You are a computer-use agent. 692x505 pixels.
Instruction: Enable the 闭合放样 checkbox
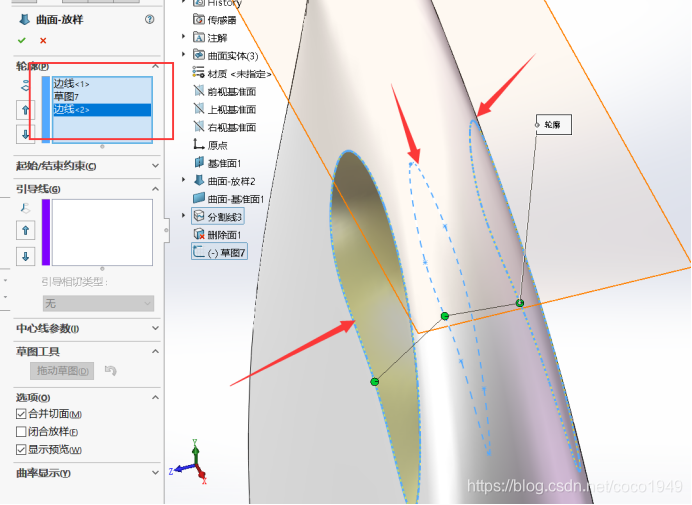tap(21, 432)
